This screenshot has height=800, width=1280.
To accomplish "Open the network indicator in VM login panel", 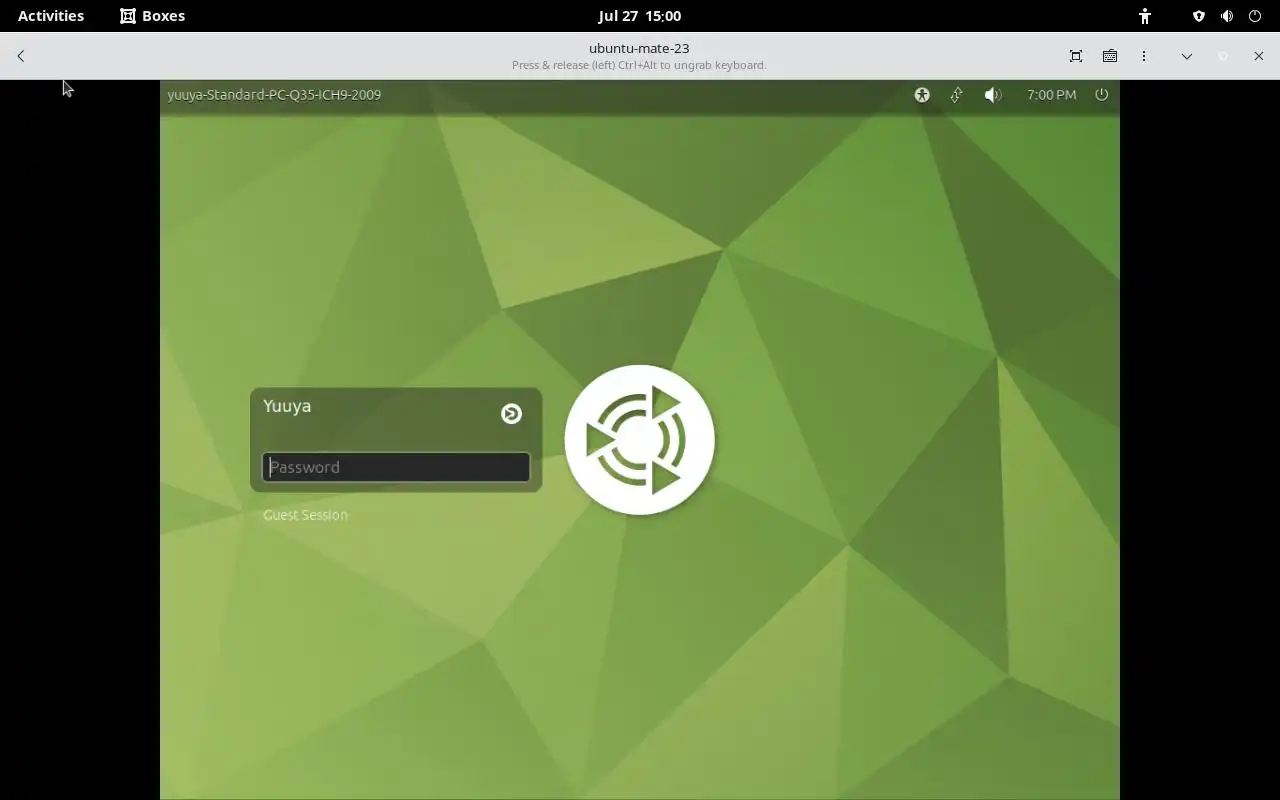I will 956,95.
